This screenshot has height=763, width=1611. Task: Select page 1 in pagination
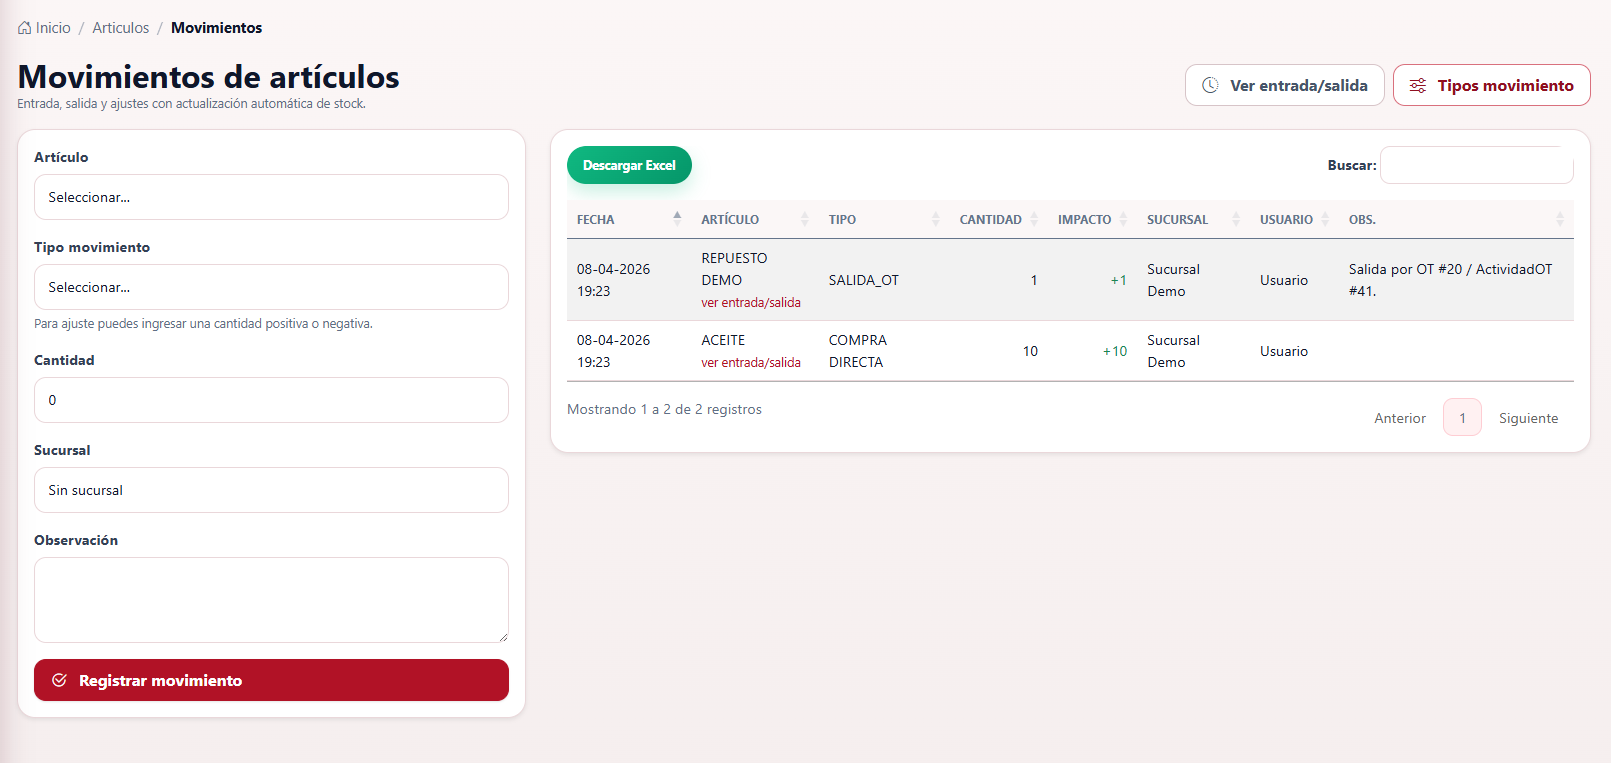1462,418
